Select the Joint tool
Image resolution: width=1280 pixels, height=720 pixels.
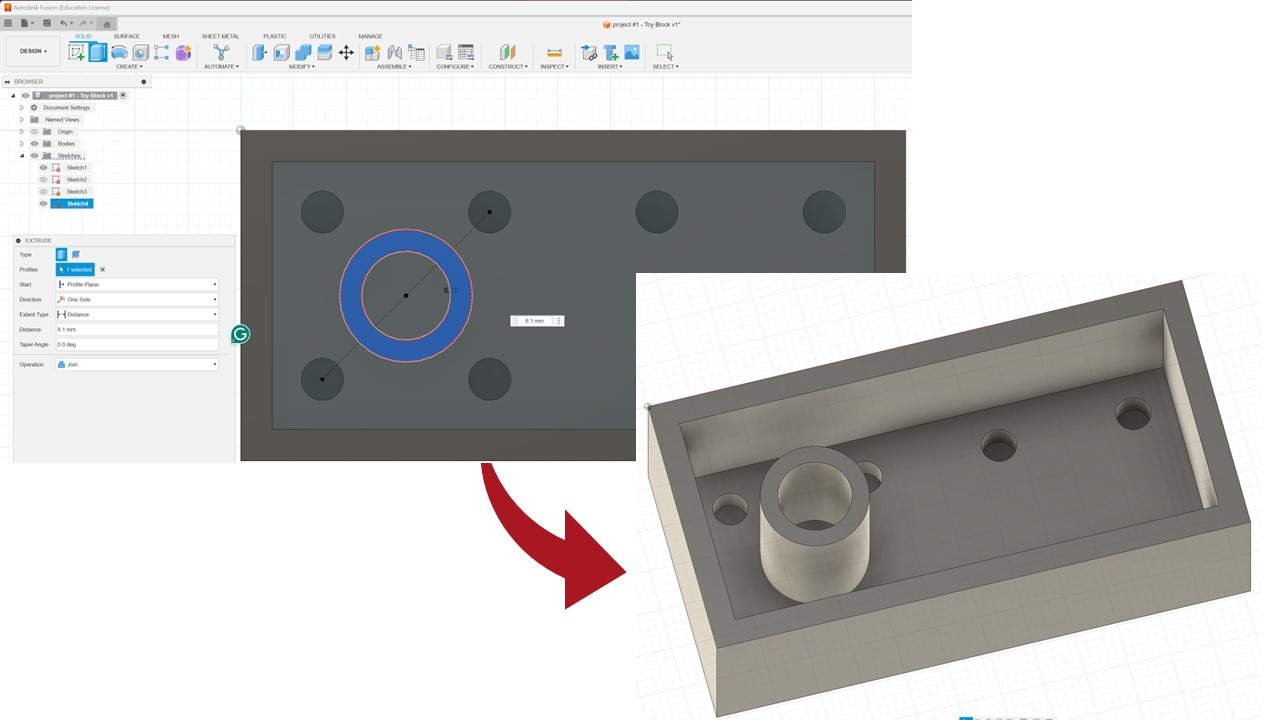click(x=394, y=53)
